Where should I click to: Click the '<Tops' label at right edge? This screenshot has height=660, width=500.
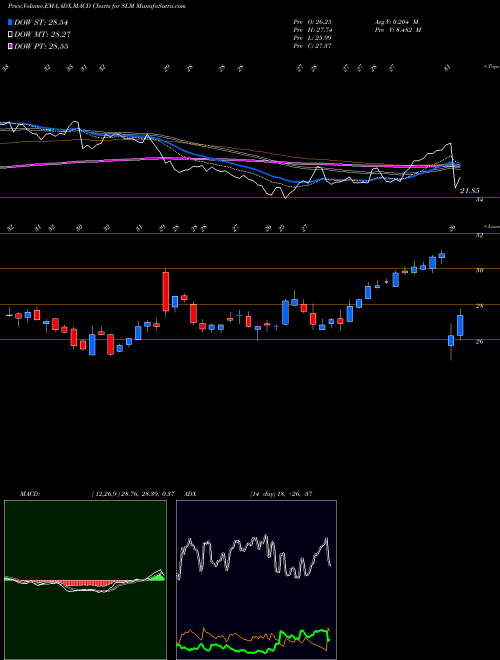[491, 67]
